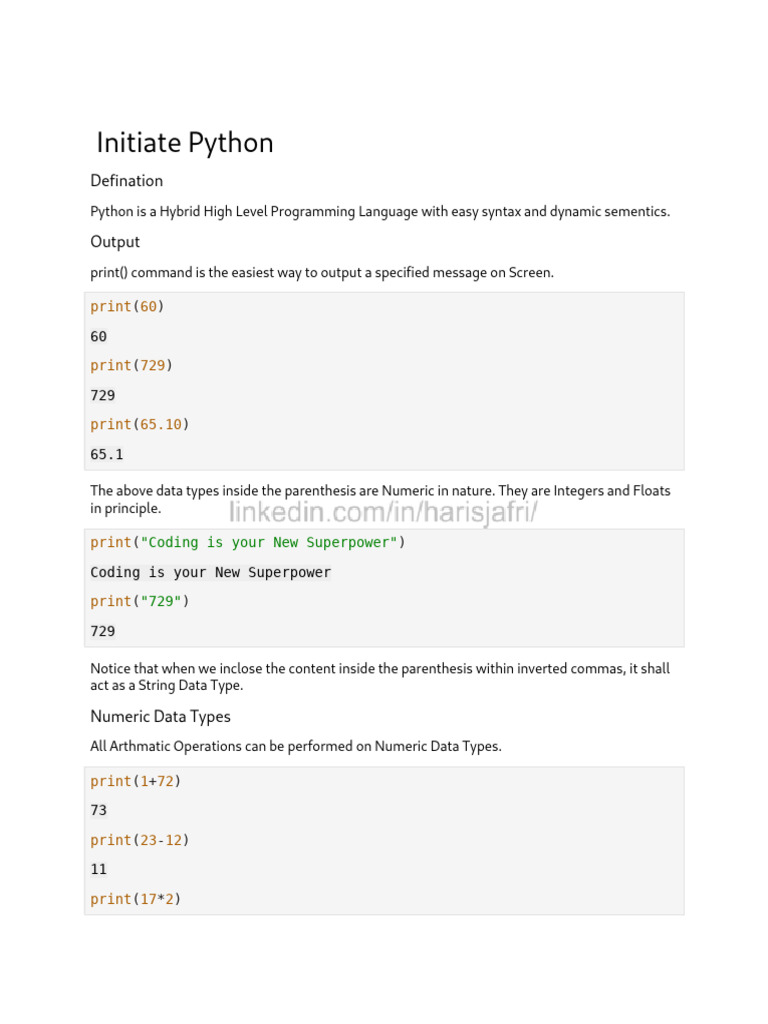Viewport: 768px width, 1024px height.
Task: Click the print("729") string code line
Action: 139,602
